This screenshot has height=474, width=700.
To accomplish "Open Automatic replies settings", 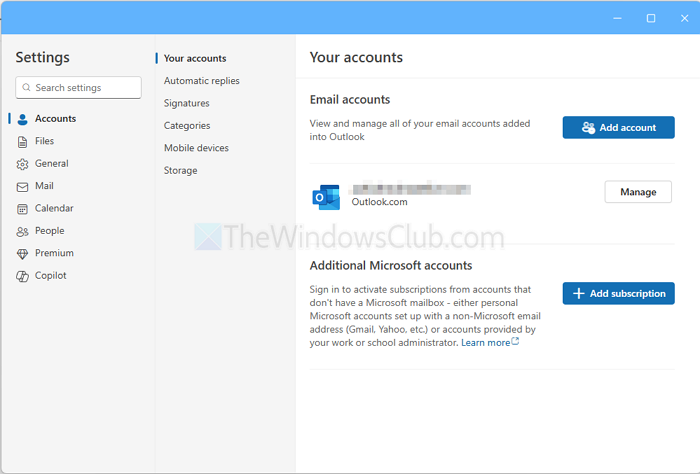I will click(x=201, y=81).
